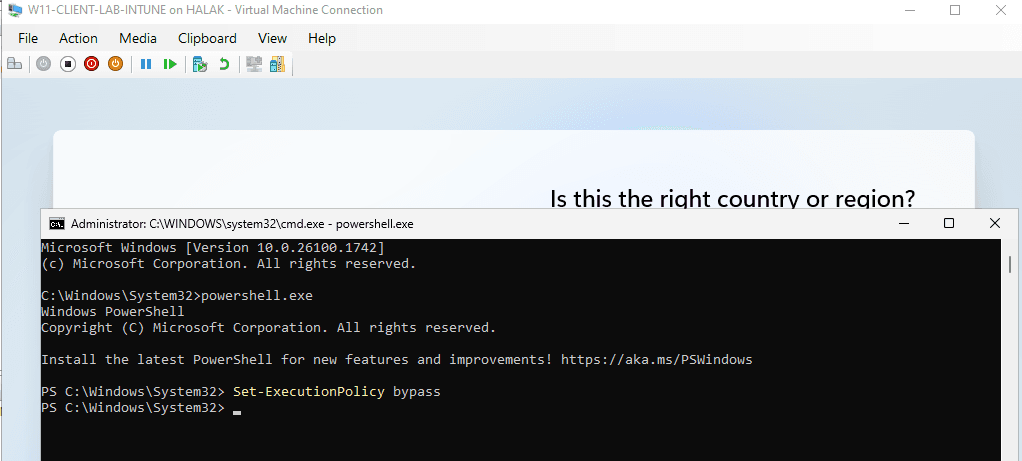Minimize the Virtual Machine Connection window
Viewport: 1022px width, 461px height.
[x=912, y=10]
